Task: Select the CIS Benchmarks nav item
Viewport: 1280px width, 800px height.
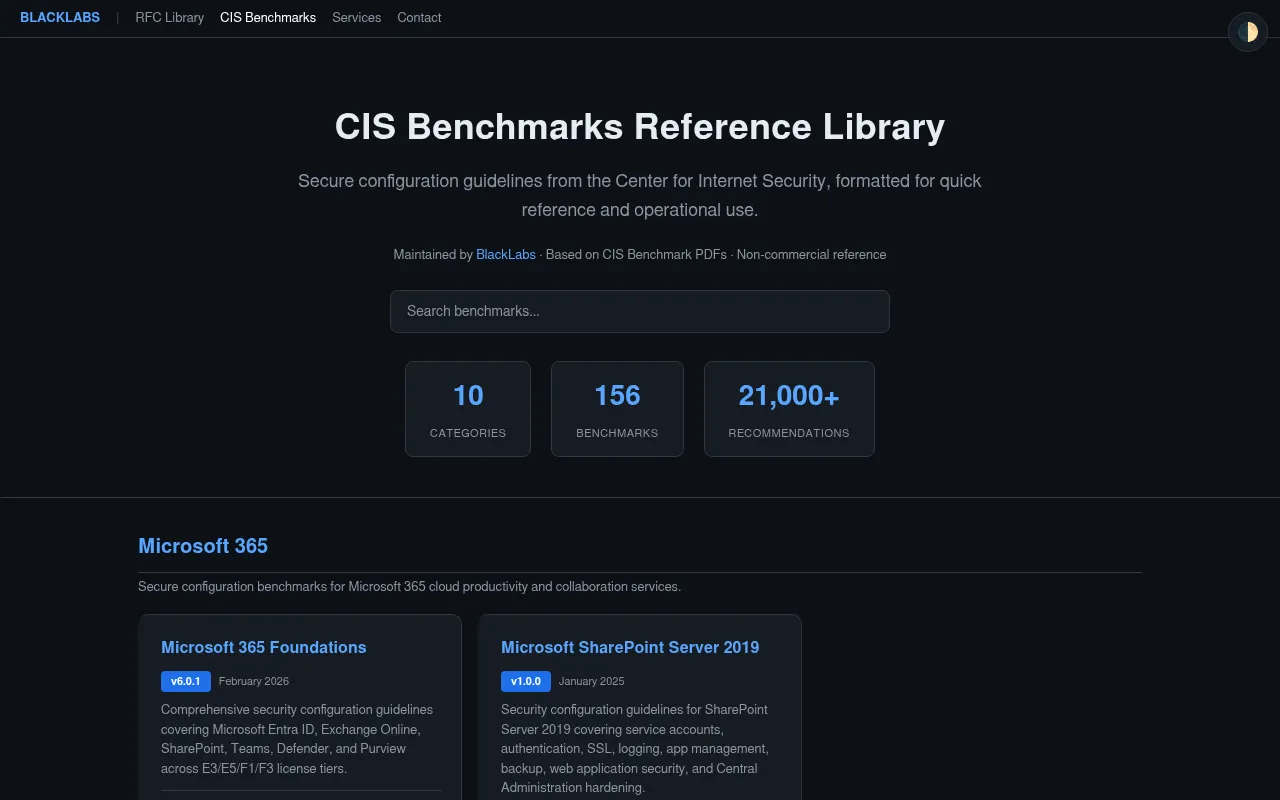Action: tap(268, 18)
